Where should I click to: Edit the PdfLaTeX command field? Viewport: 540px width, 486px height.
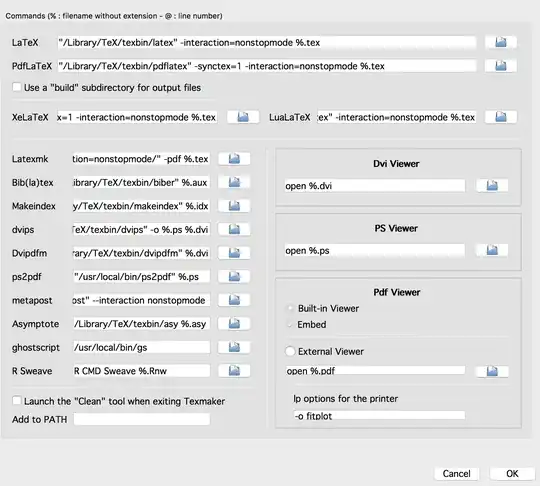point(267,66)
